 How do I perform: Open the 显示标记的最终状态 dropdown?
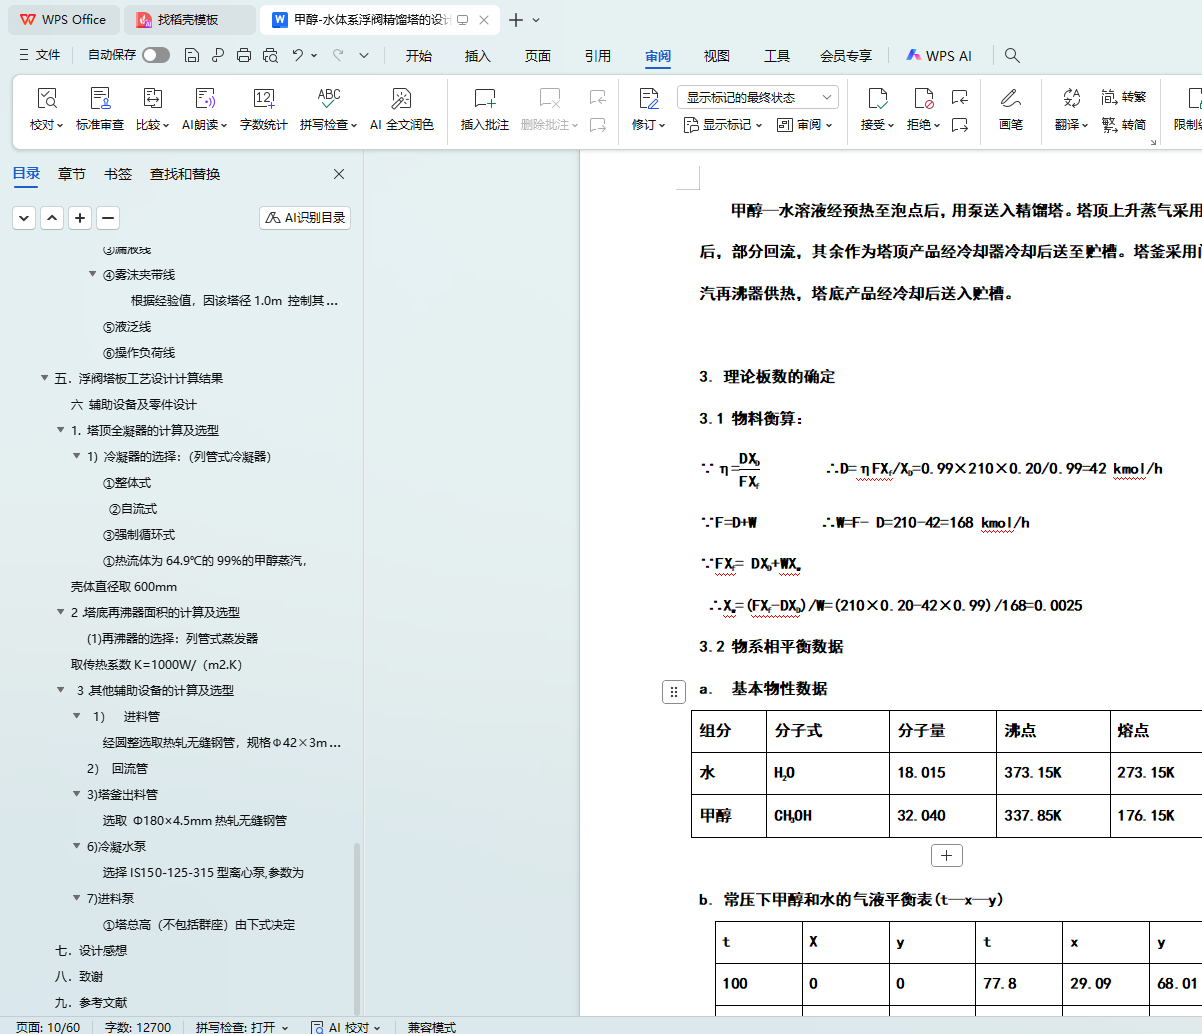(757, 97)
